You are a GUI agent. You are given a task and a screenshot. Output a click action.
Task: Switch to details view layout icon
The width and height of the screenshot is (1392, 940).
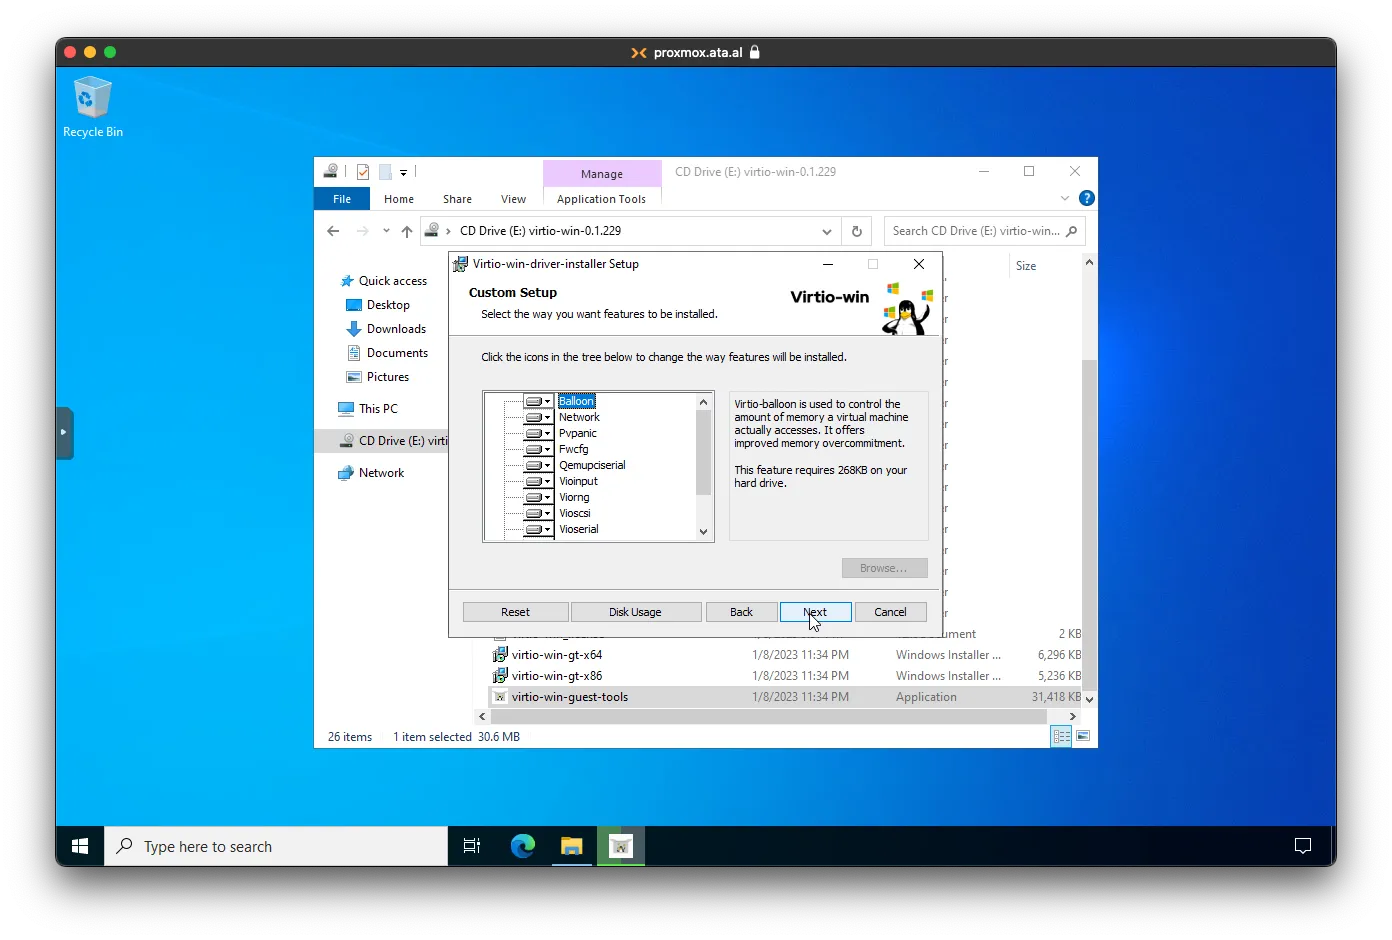(1062, 736)
